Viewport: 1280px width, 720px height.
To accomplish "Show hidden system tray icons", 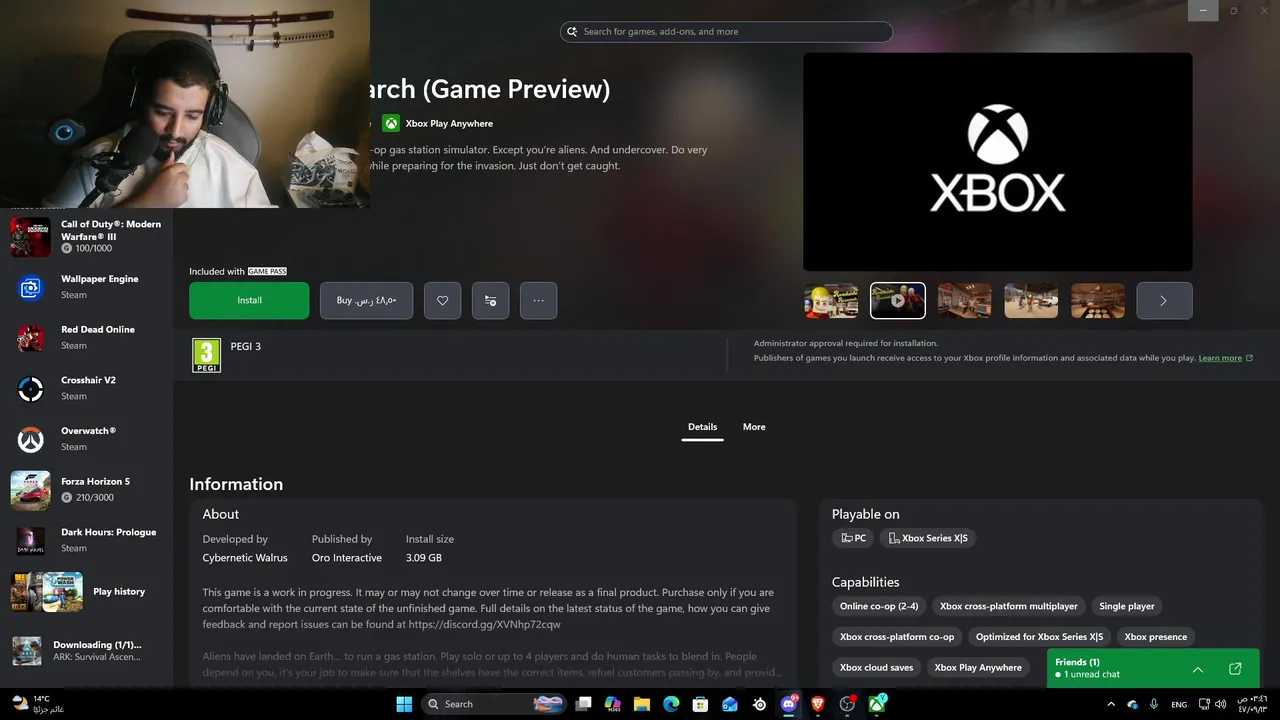I will tap(1111, 704).
